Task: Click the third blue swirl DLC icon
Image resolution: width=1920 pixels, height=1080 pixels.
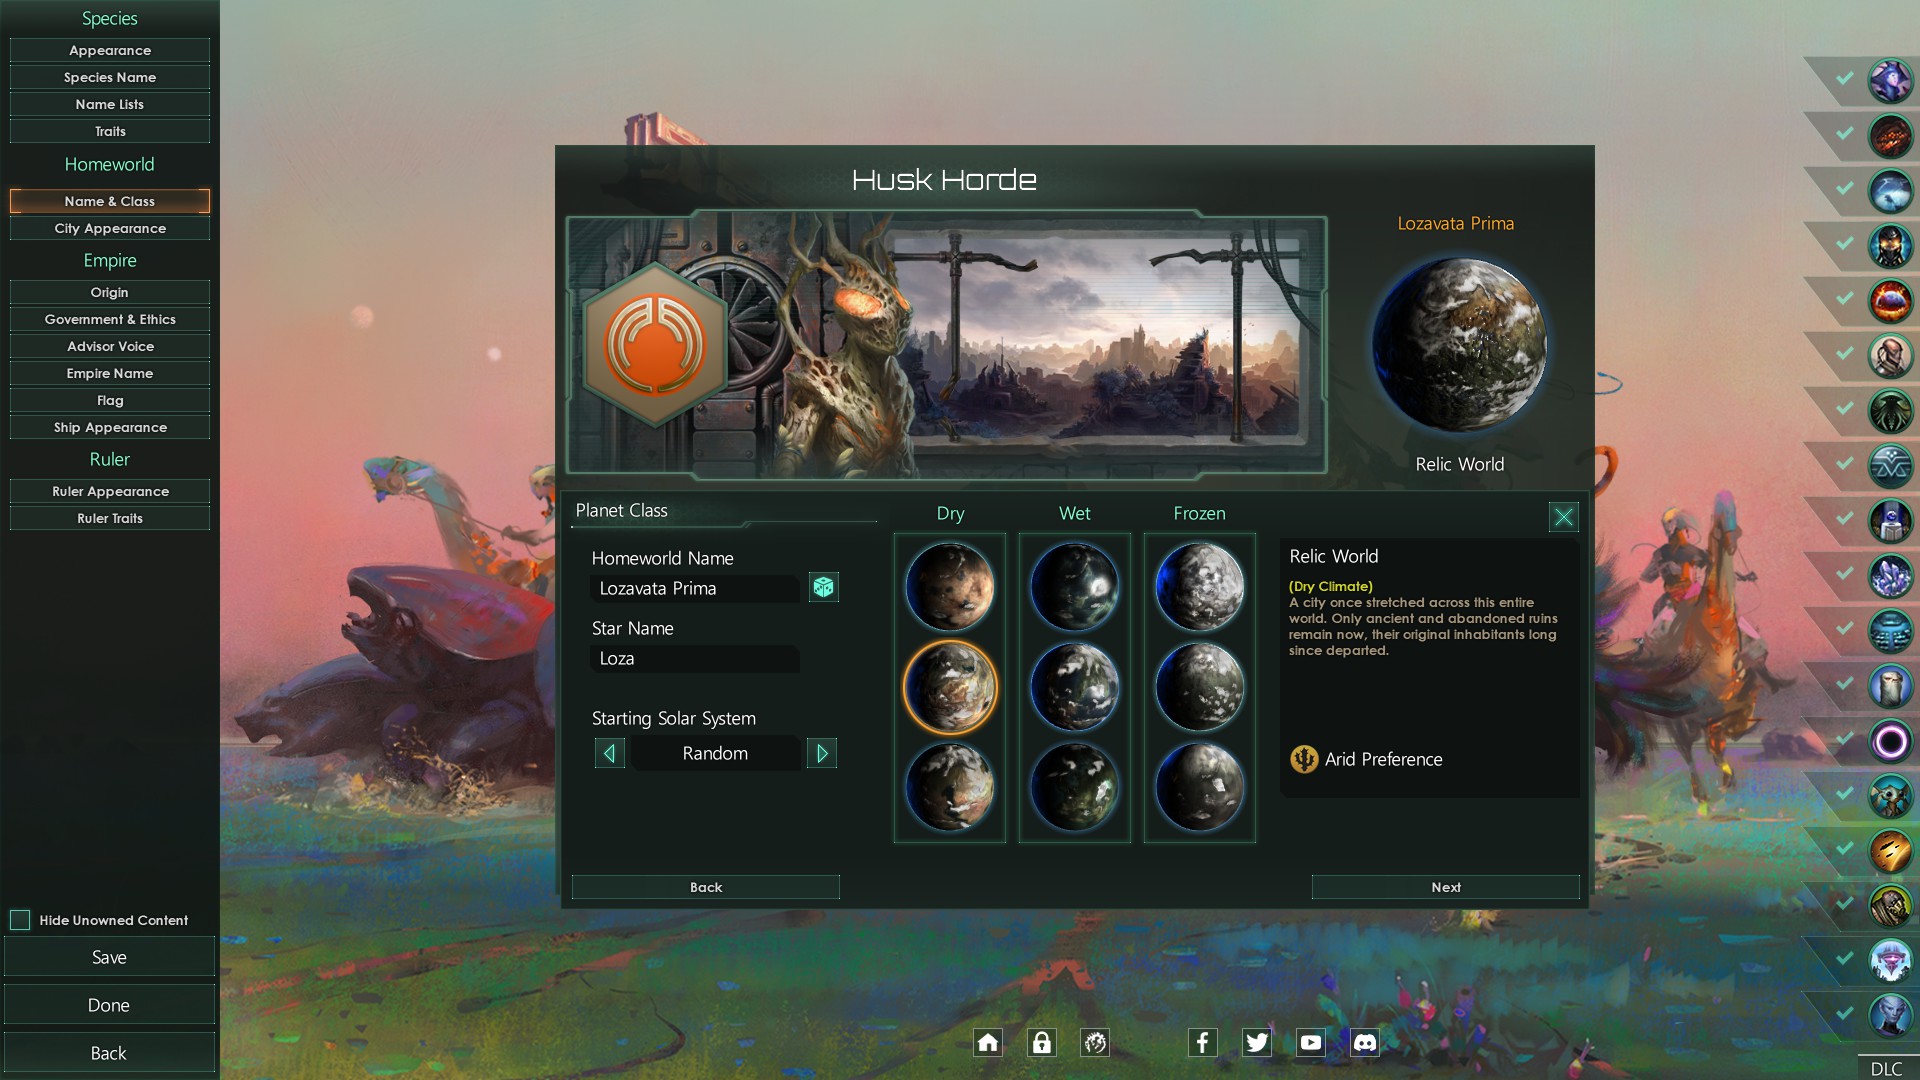Action: pos(1890,191)
